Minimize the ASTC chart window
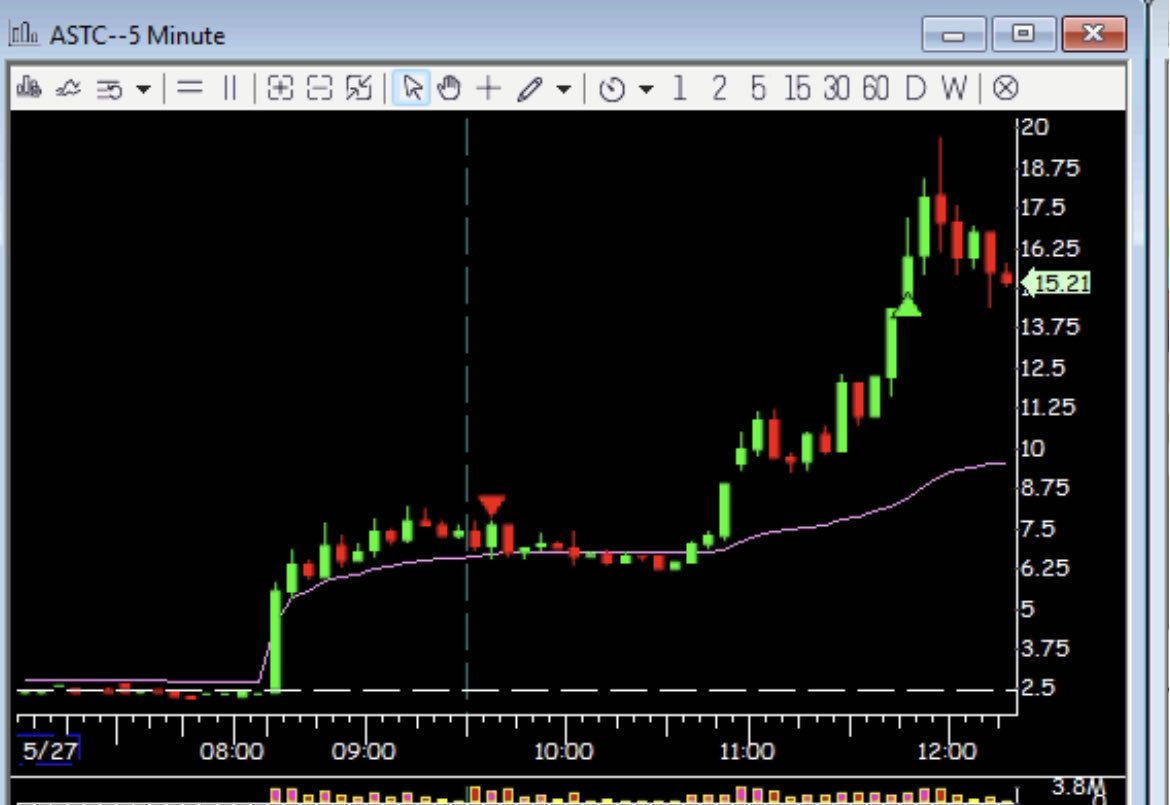The height and width of the screenshot is (805, 1170). (954, 34)
